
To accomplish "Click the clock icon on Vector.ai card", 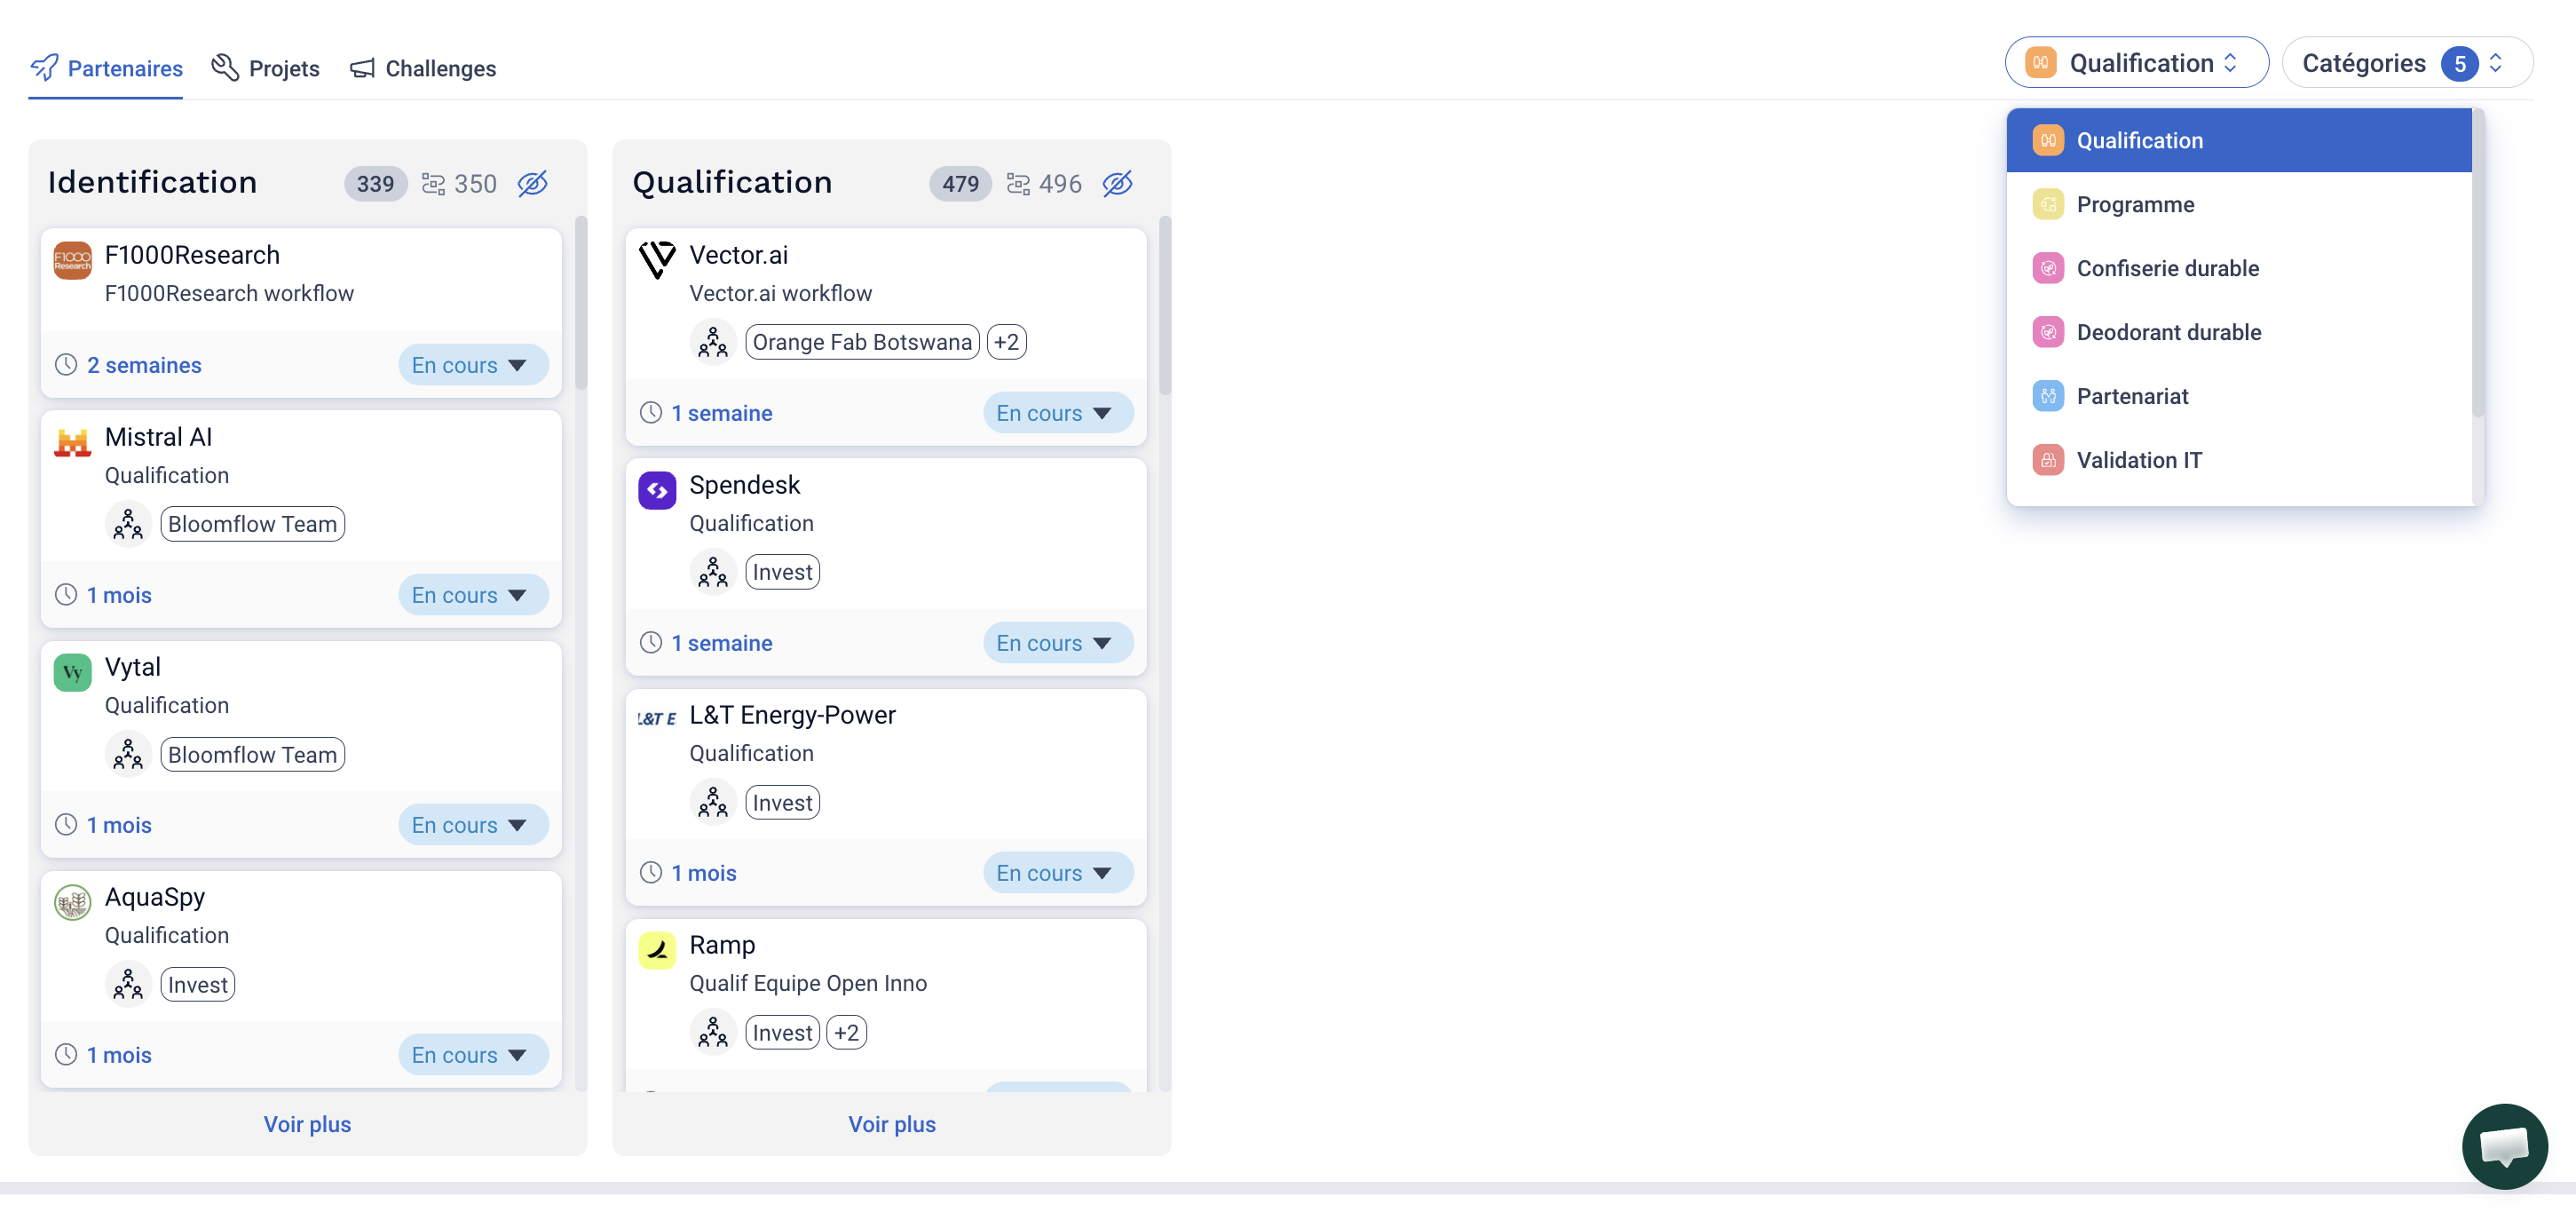I will (651, 413).
